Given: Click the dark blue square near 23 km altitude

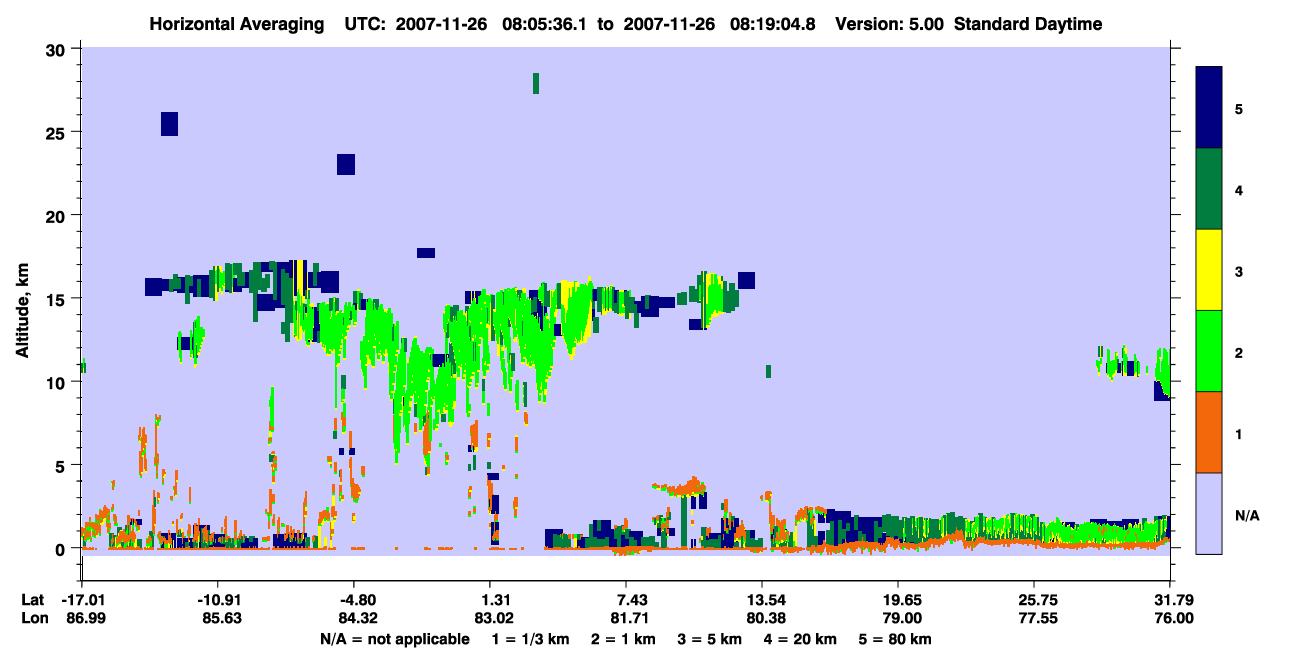Looking at the screenshot, I should pyautogui.click(x=346, y=164).
